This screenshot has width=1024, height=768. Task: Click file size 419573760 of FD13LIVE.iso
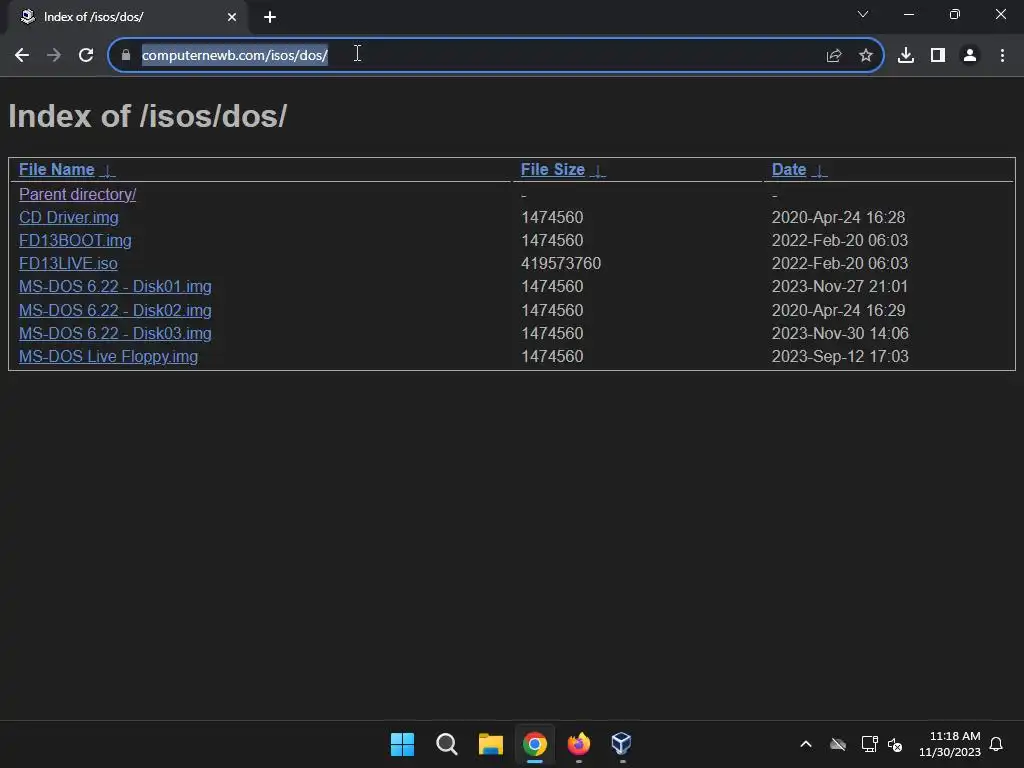561,263
